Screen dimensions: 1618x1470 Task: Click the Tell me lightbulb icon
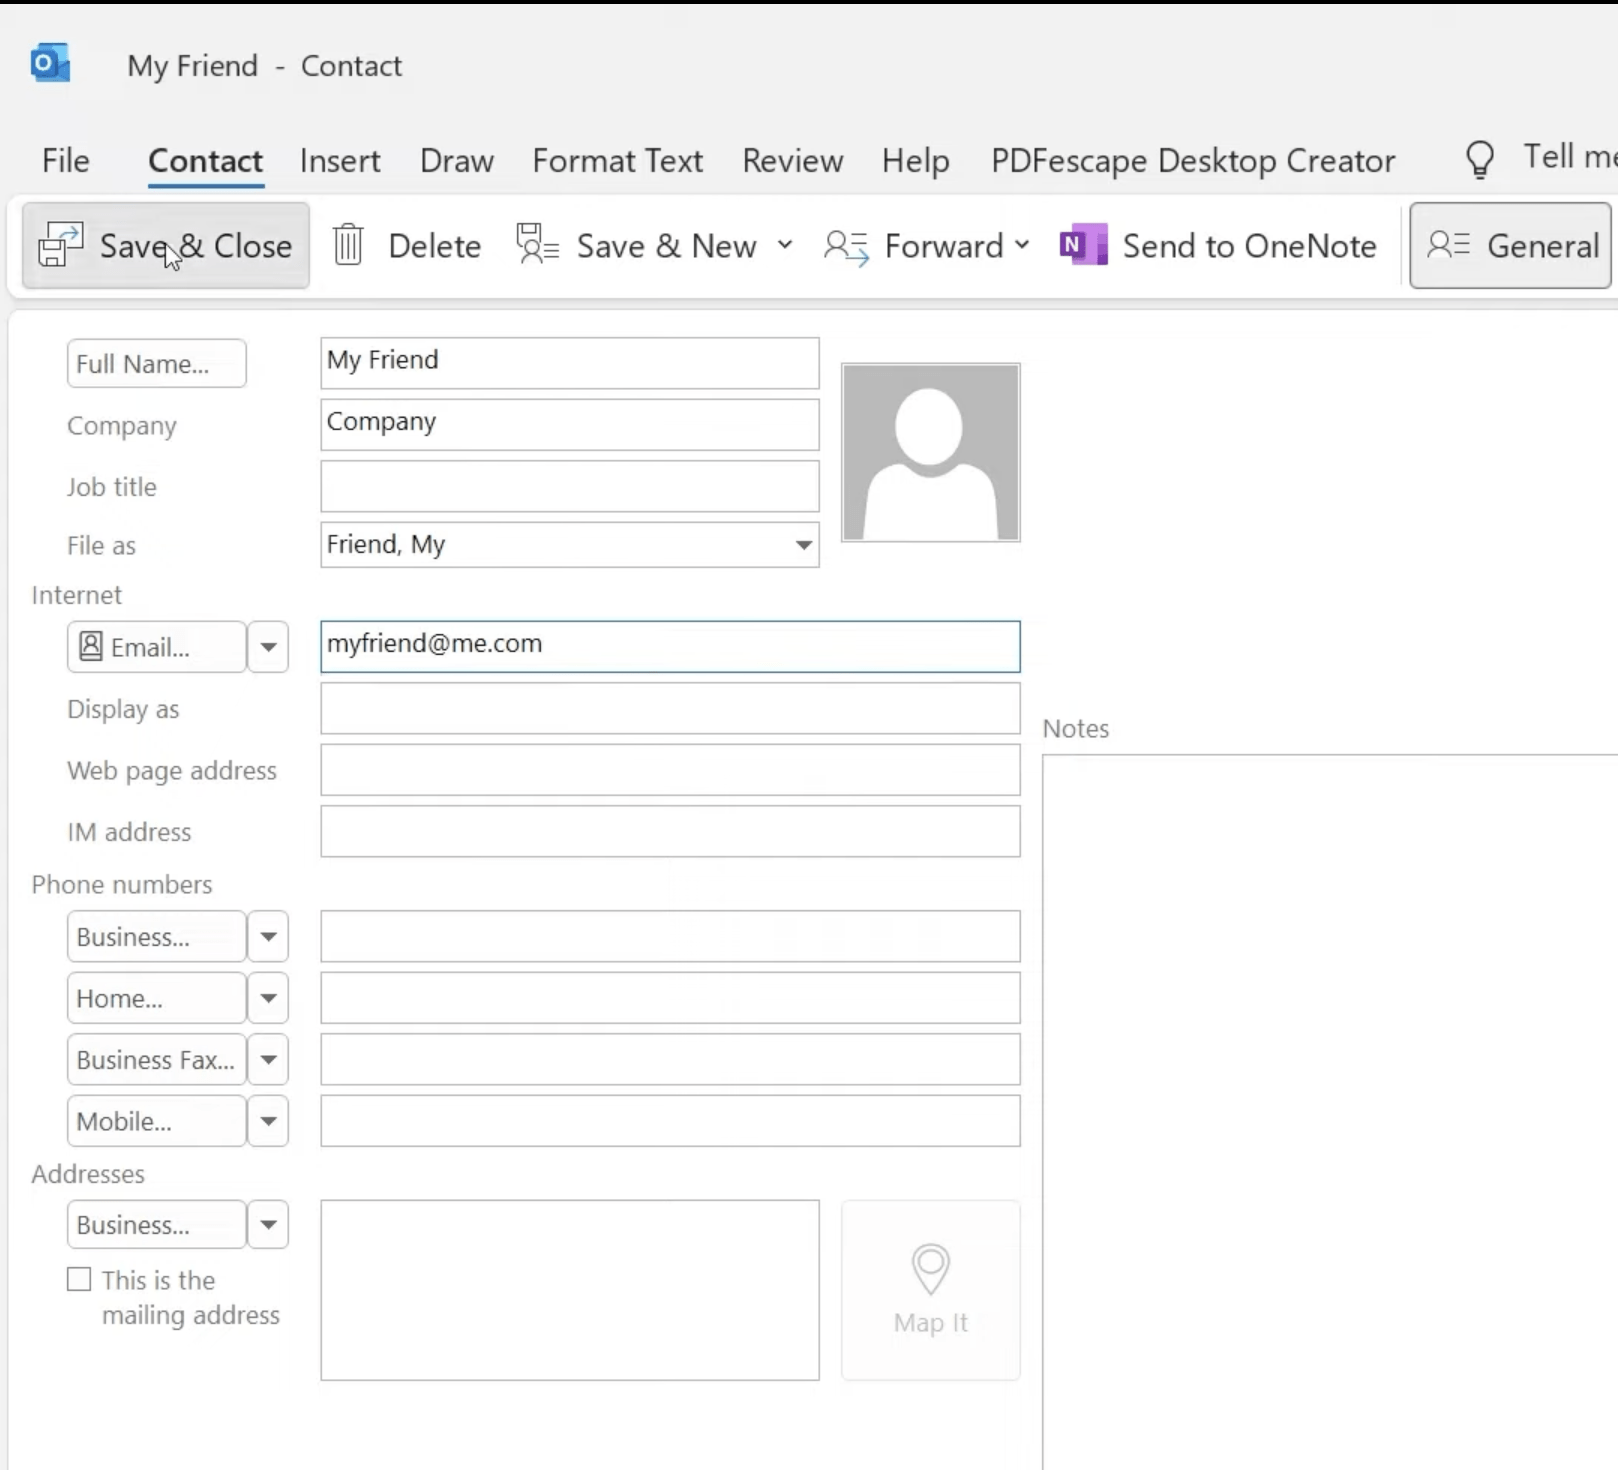coord(1480,159)
